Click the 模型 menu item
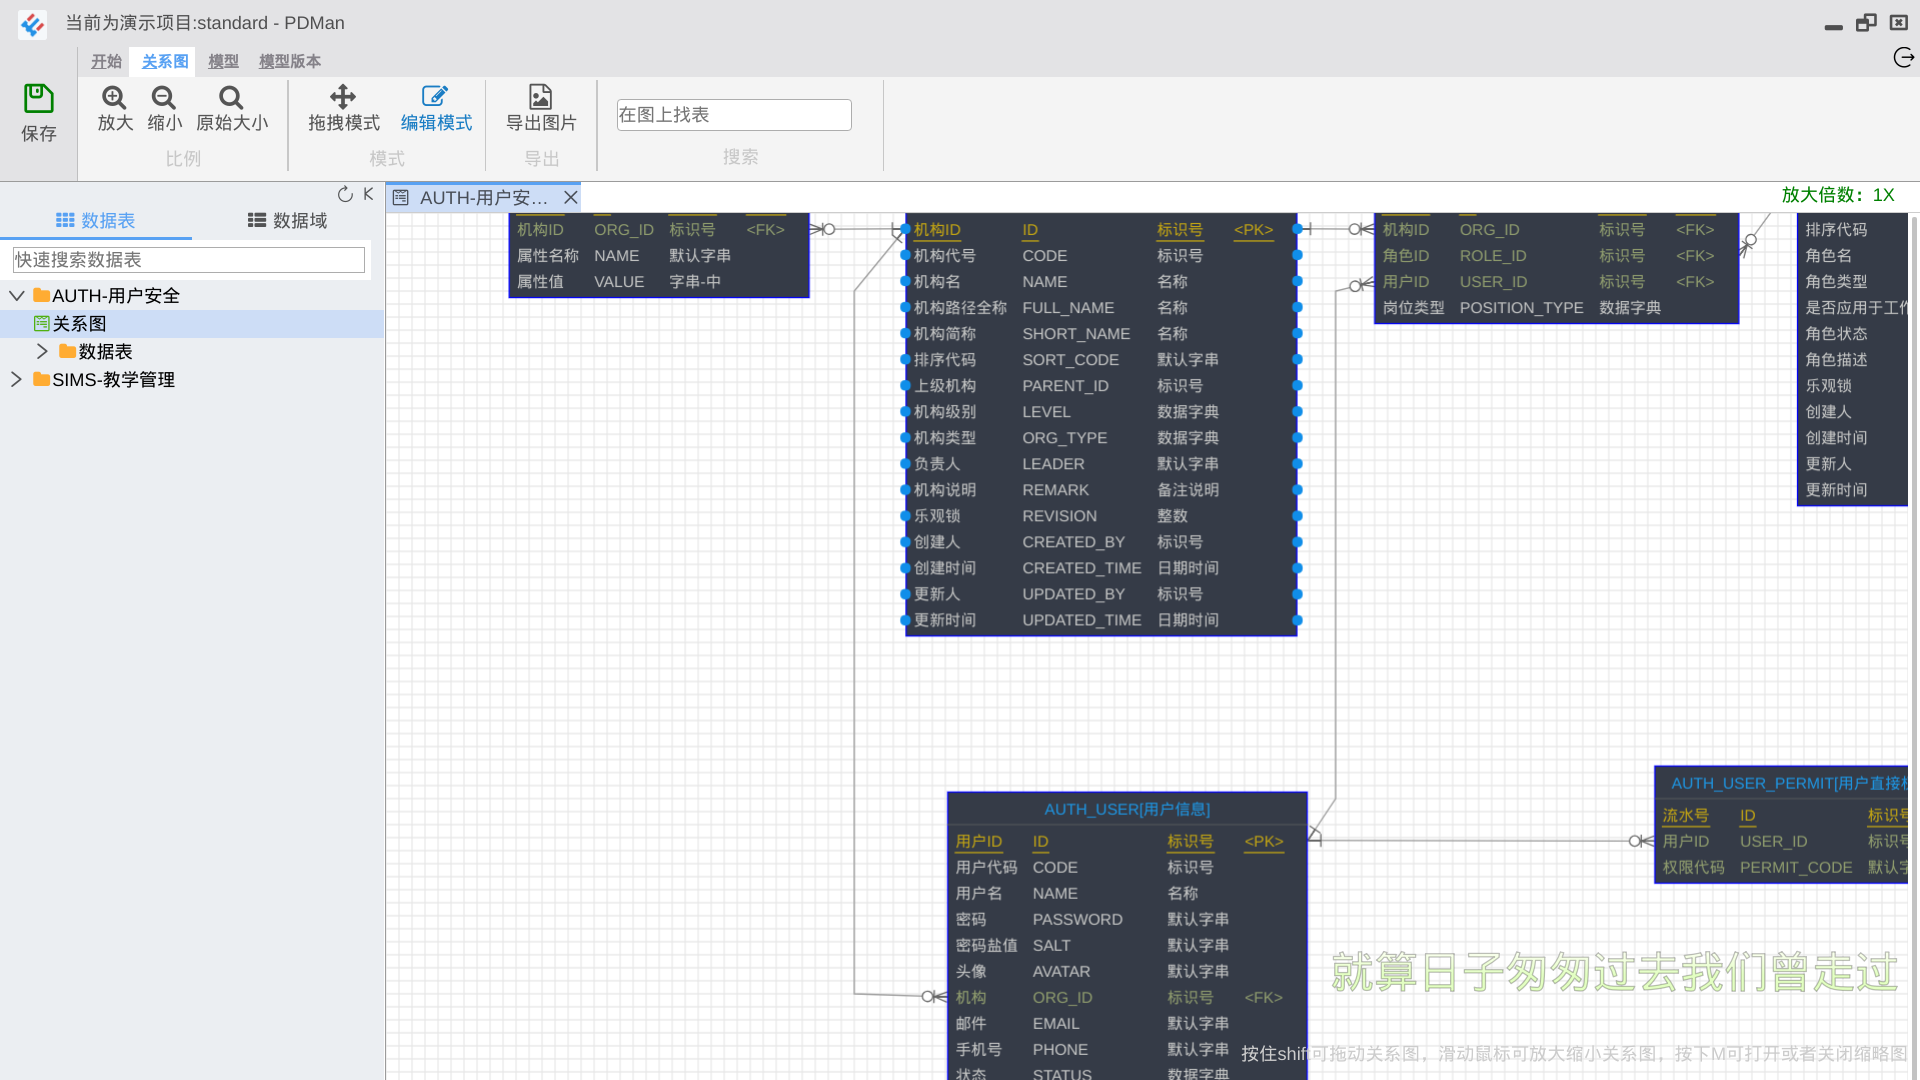This screenshot has width=1920, height=1080. pyautogui.click(x=224, y=61)
